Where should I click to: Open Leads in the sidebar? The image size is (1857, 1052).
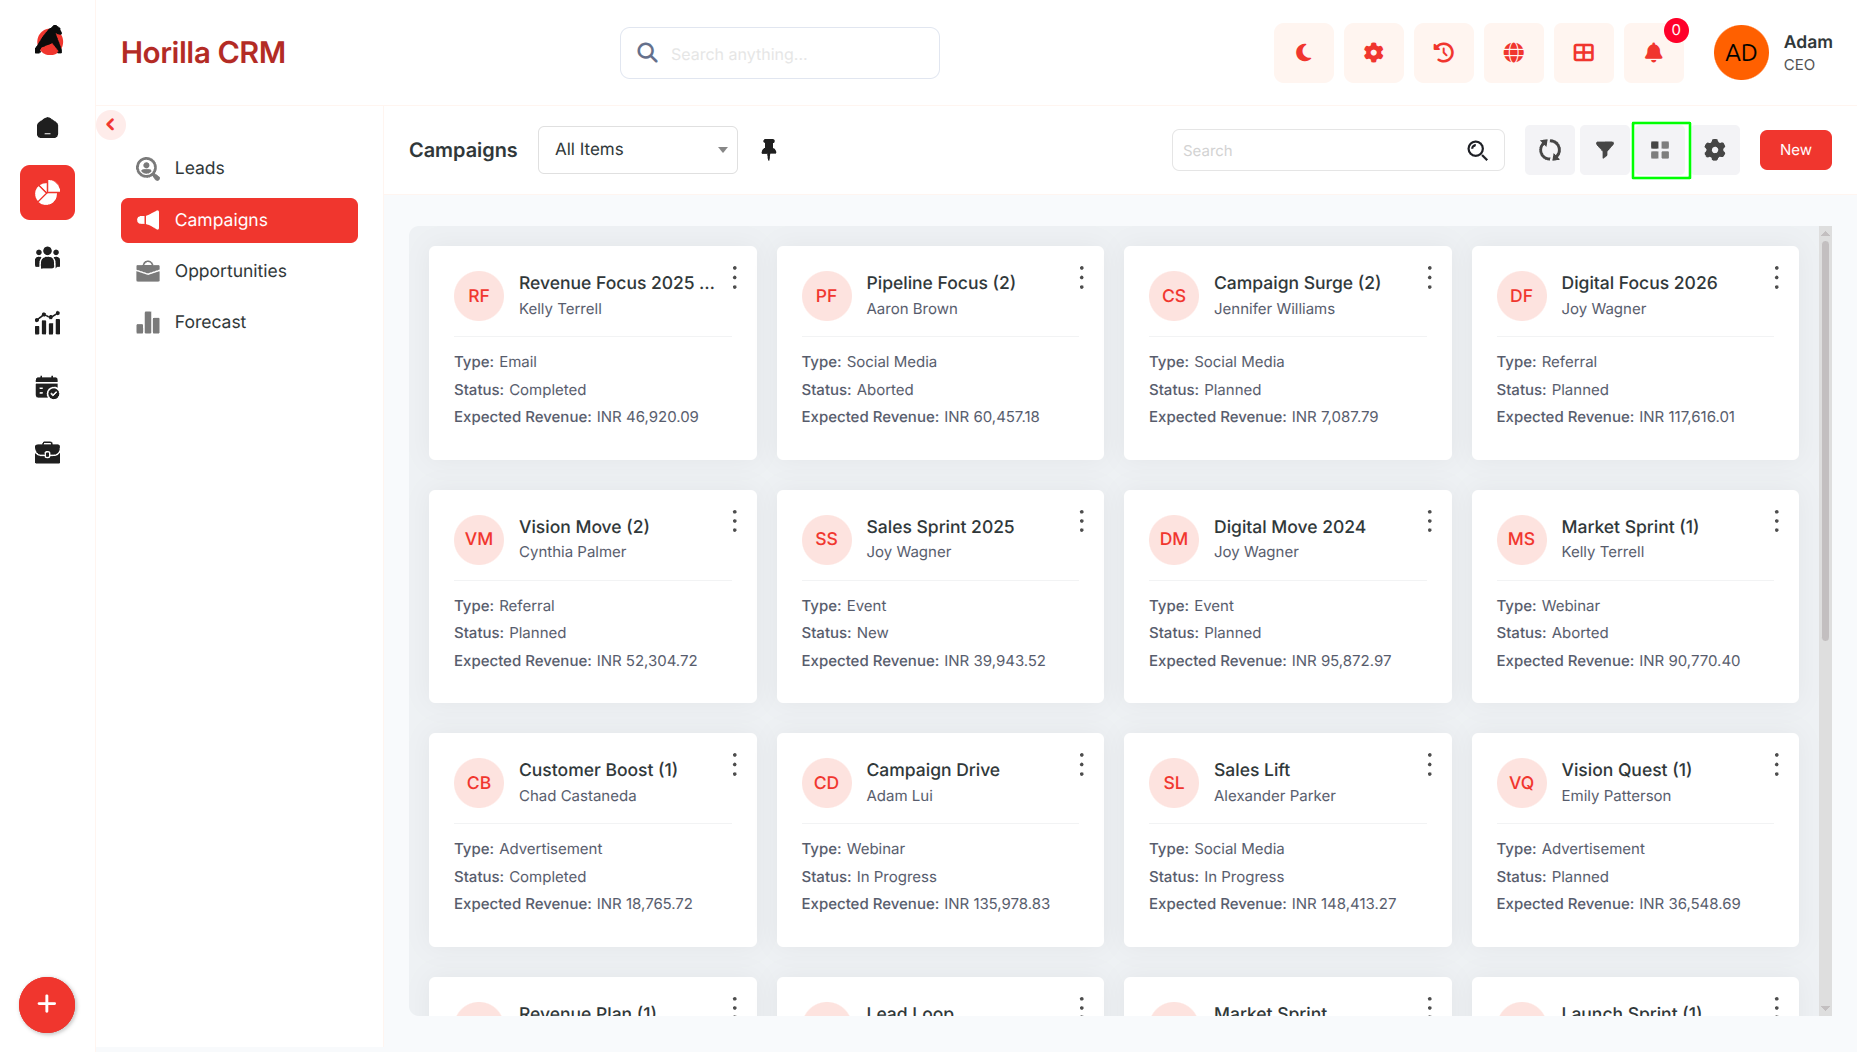click(239, 168)
